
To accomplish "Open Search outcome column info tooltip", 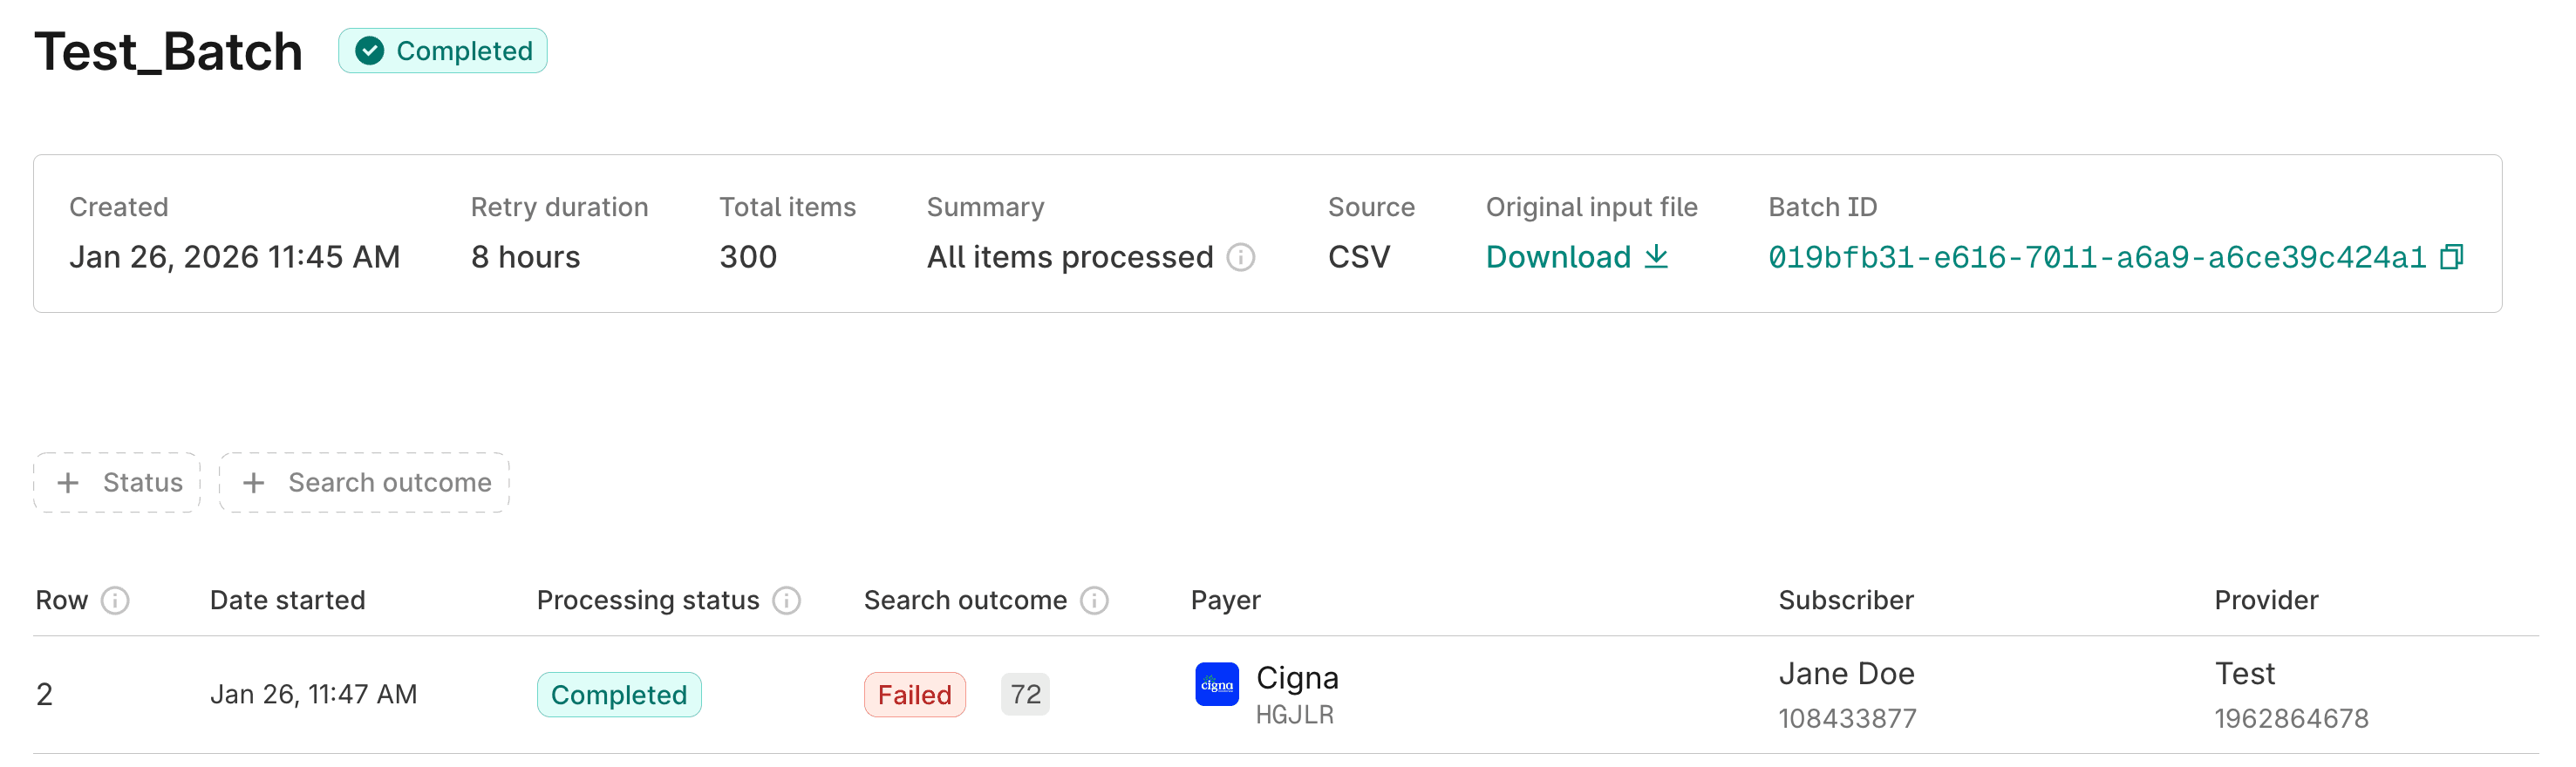I will [1097, 600].
